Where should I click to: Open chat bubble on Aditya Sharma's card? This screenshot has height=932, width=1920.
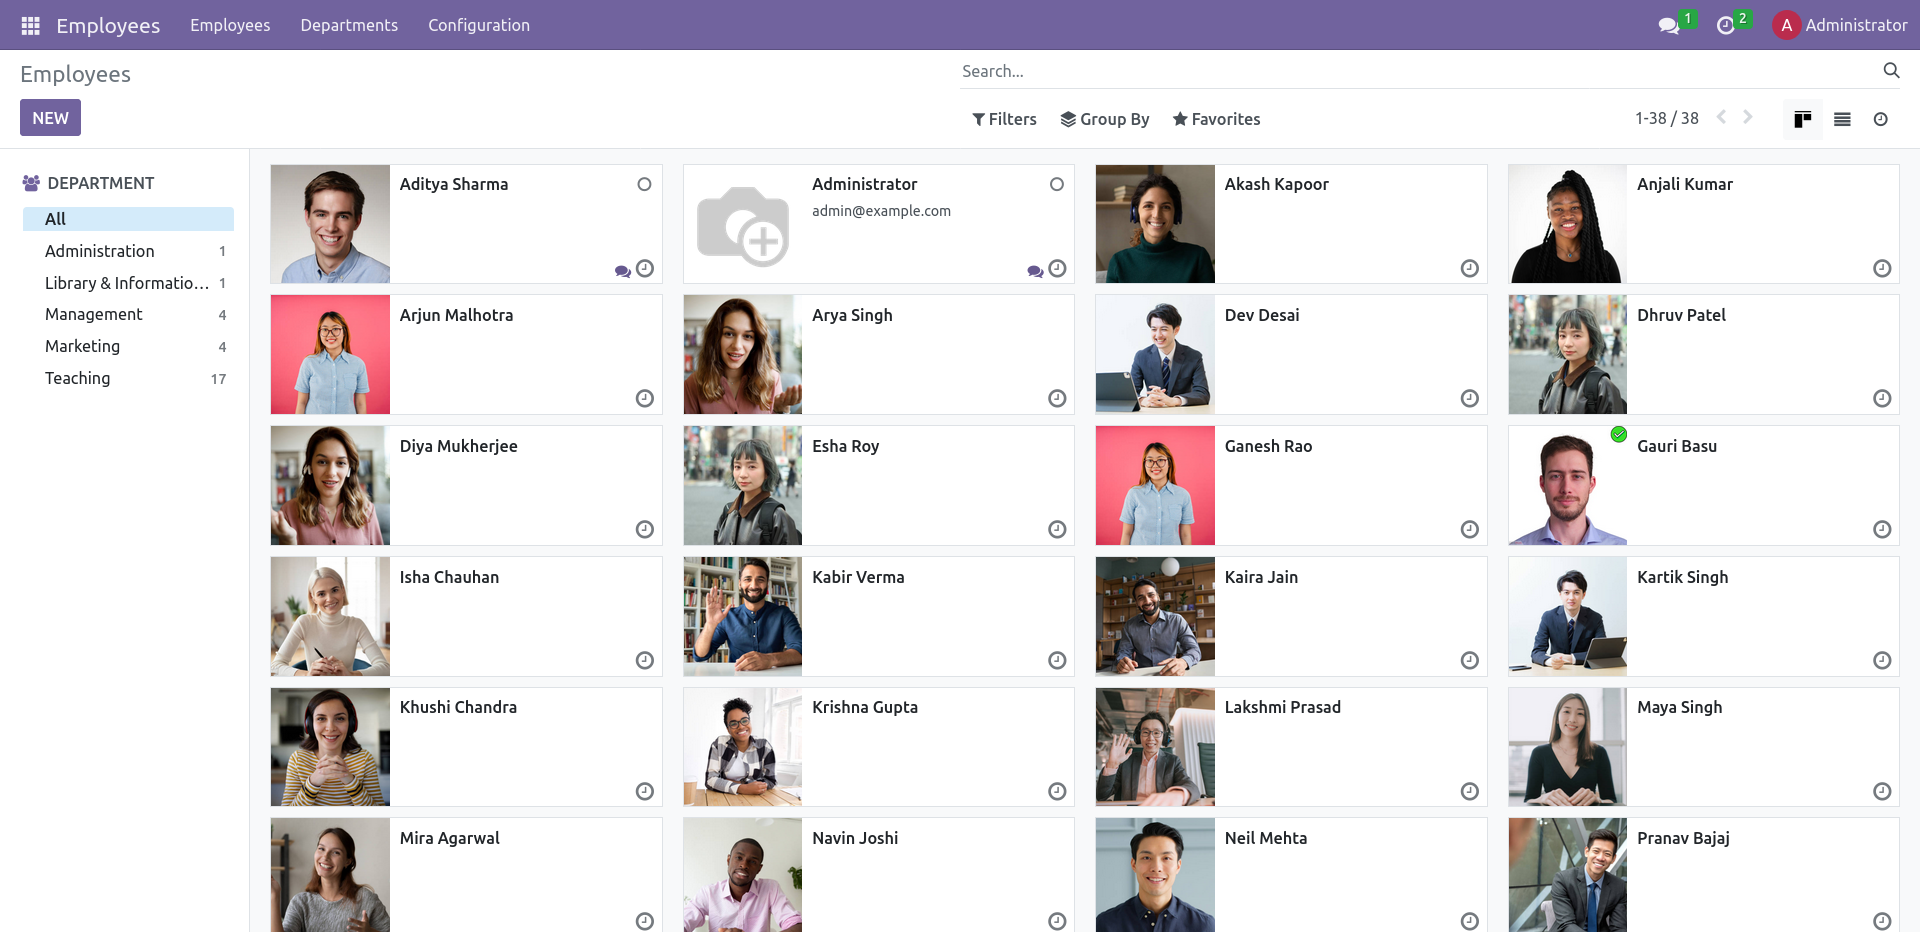621,270
